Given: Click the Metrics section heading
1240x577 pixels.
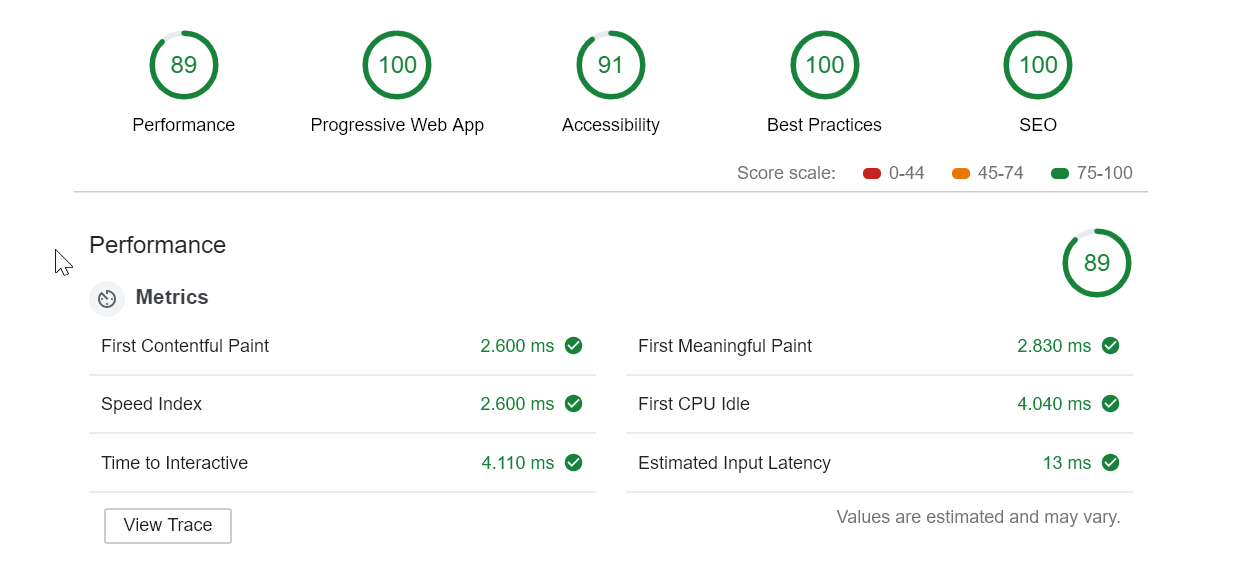Looking at the screenshot, I should [172, 297].
